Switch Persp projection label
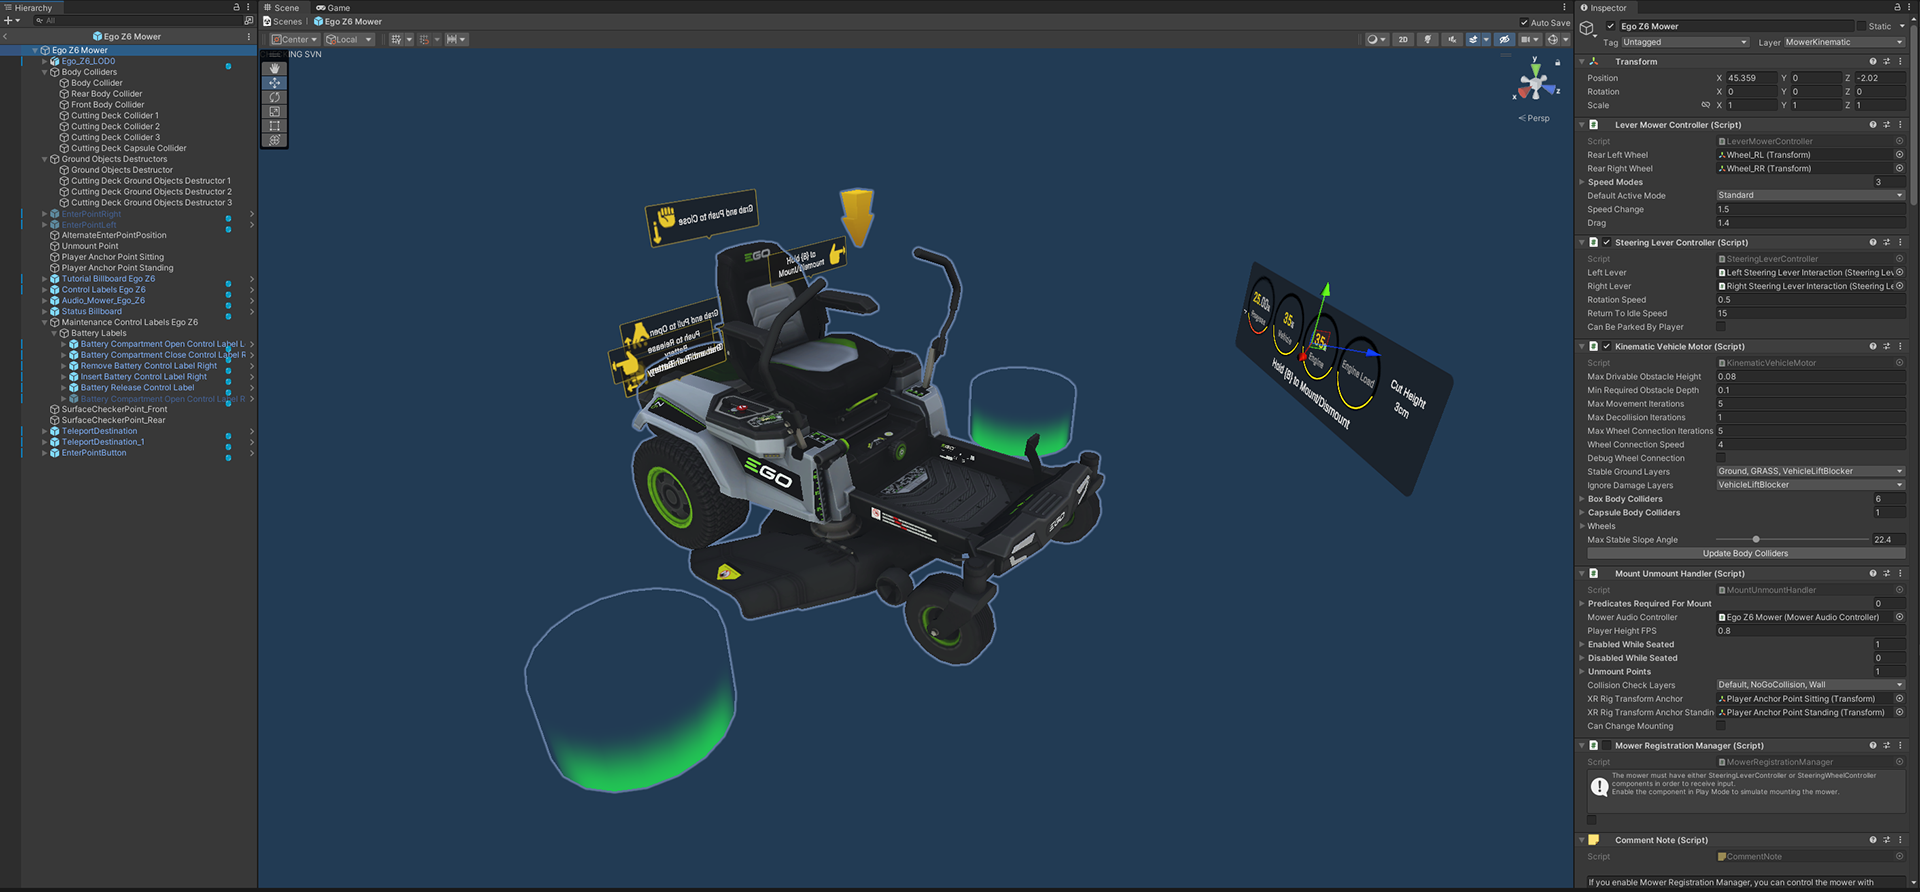1920x892 pixels. [1534, 118]
